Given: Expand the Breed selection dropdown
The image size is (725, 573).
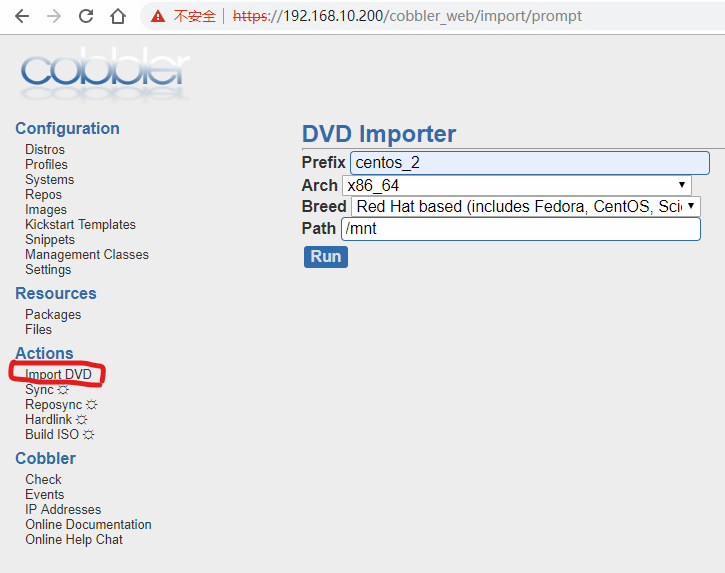Looking at the screenshot, I should [525, 206].
